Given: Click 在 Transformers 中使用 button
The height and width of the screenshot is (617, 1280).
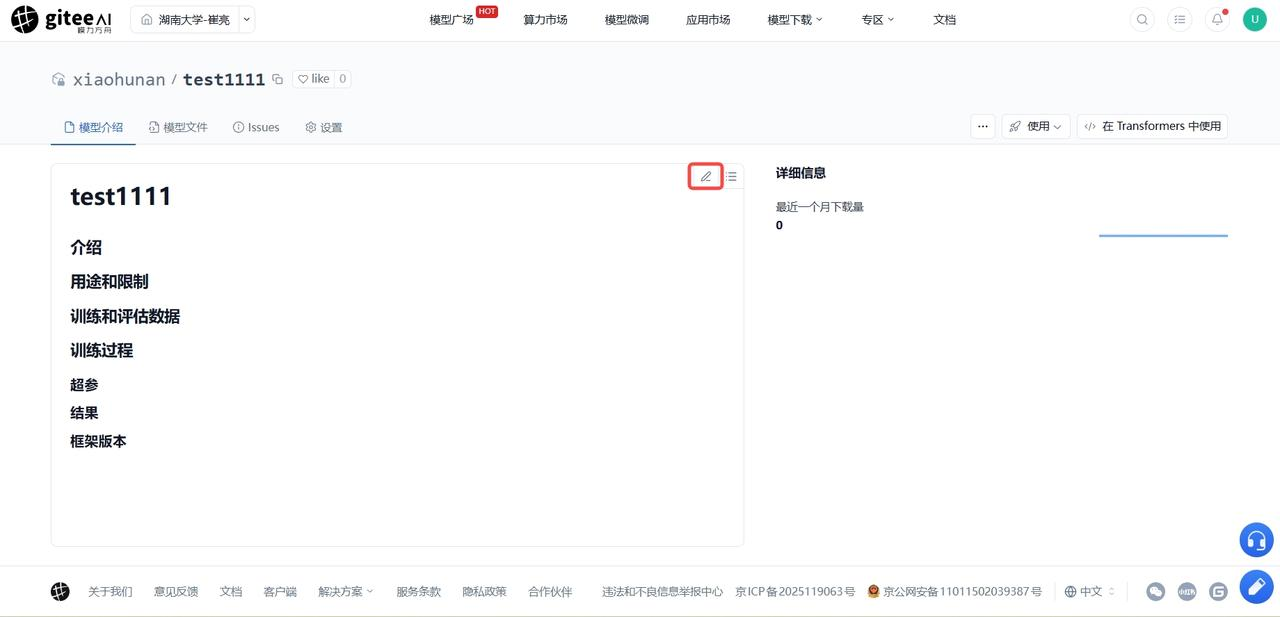Looking at the screenshot, I should (1152, 126).
